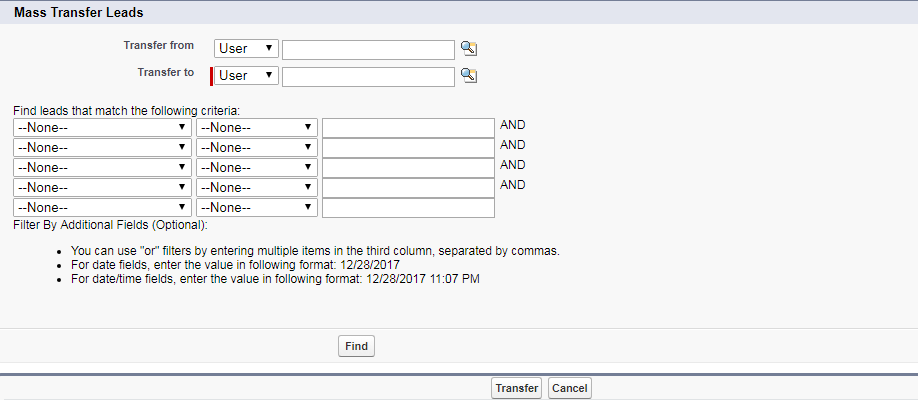This screenshot has width=918, height=400.
Task: Expand the second row operator dropdown
Action: tap(256, 148)
